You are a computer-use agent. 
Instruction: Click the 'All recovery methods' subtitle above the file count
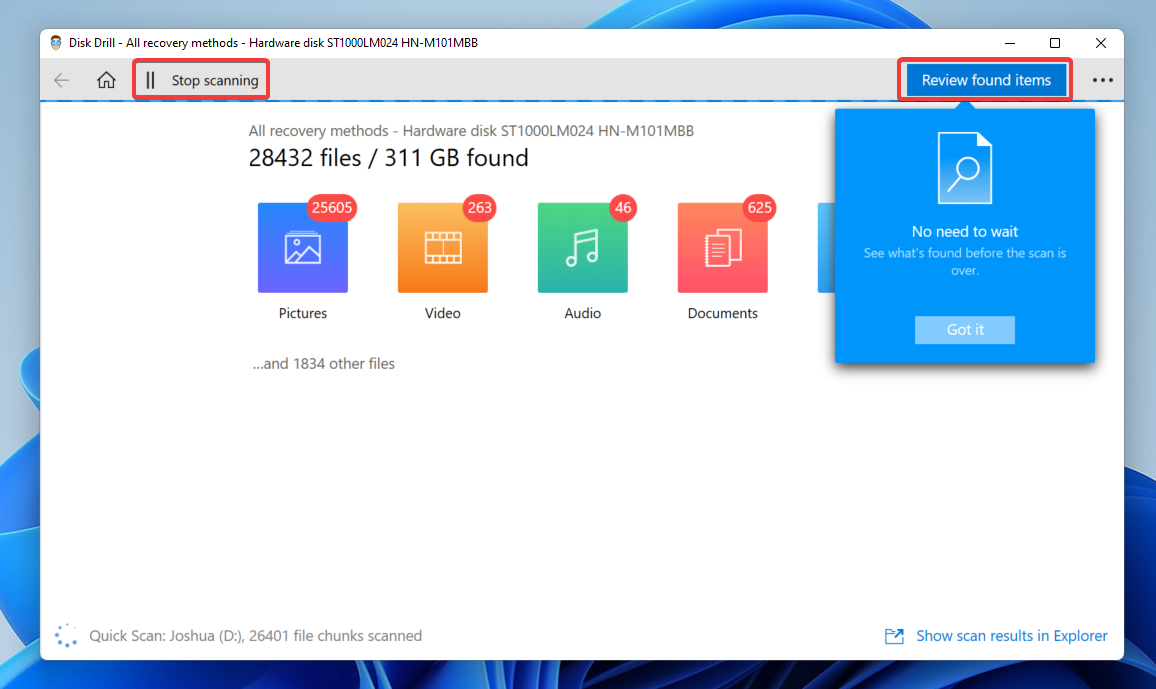pos(471,131)
